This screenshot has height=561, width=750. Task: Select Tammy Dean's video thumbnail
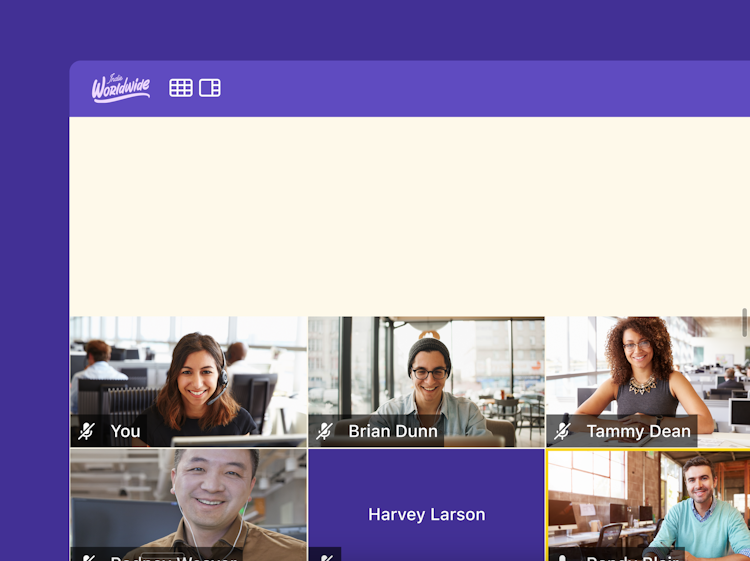pos(648,382)
